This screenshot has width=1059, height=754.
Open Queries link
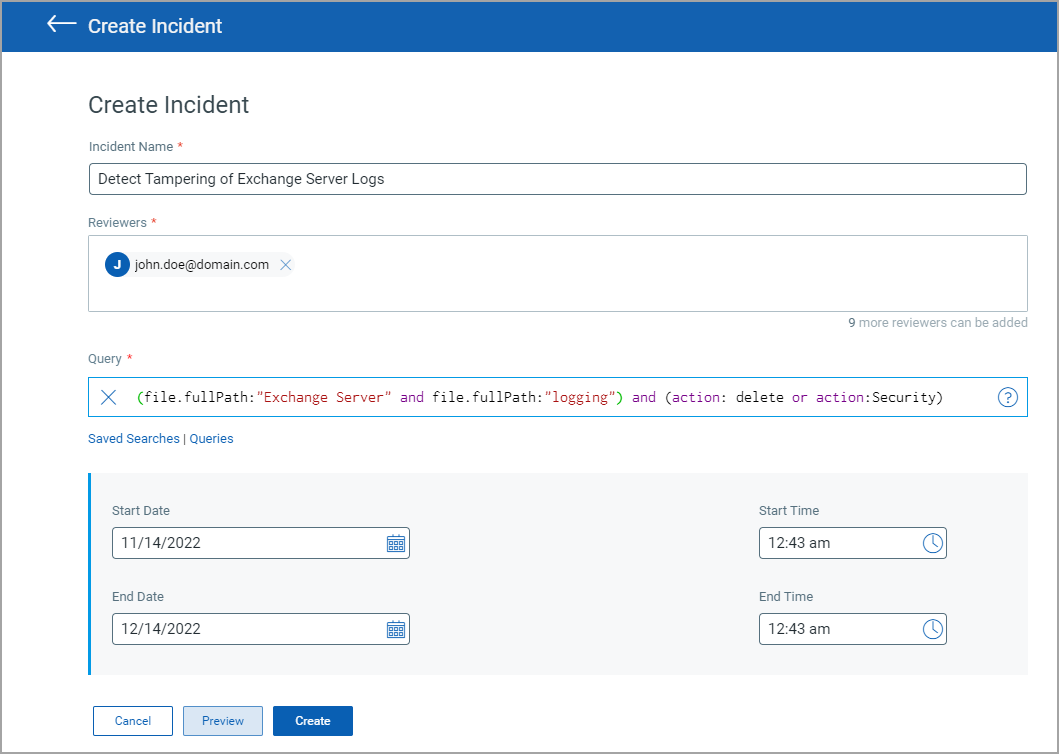point(211,438)
